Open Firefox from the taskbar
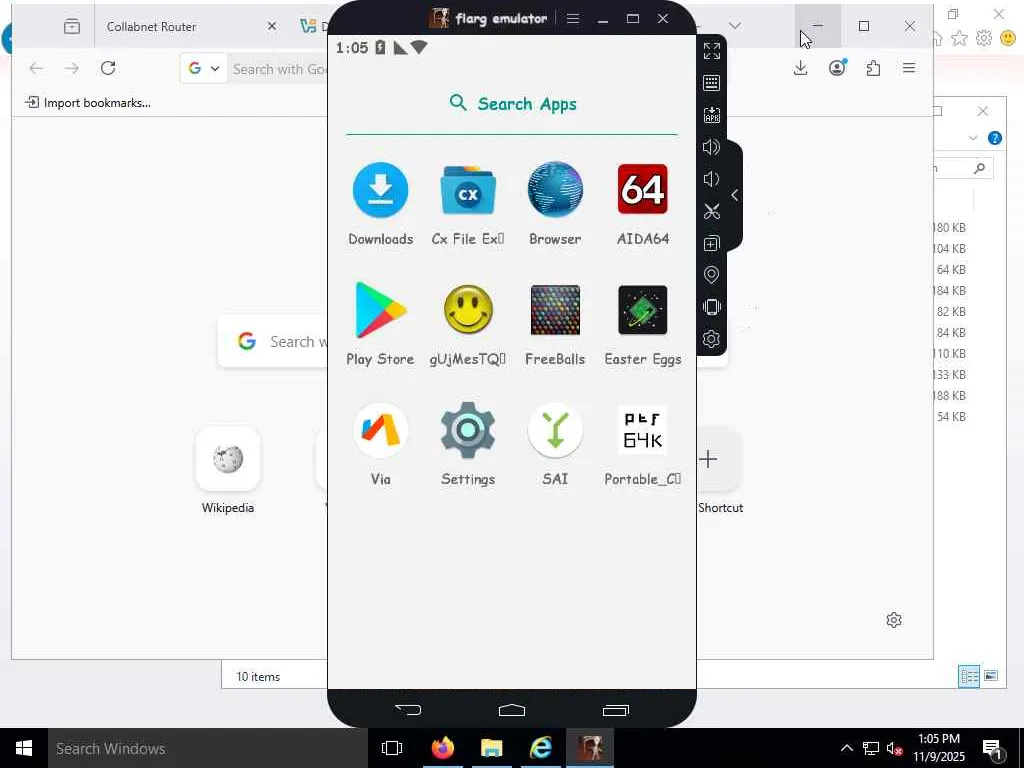 click(x=443, y=748)
